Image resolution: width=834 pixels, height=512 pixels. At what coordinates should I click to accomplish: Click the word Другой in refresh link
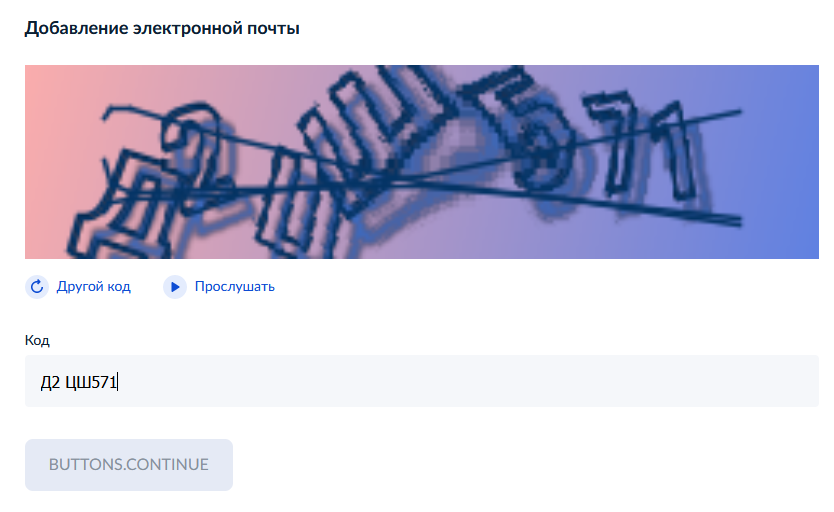(x=80, y=287)
